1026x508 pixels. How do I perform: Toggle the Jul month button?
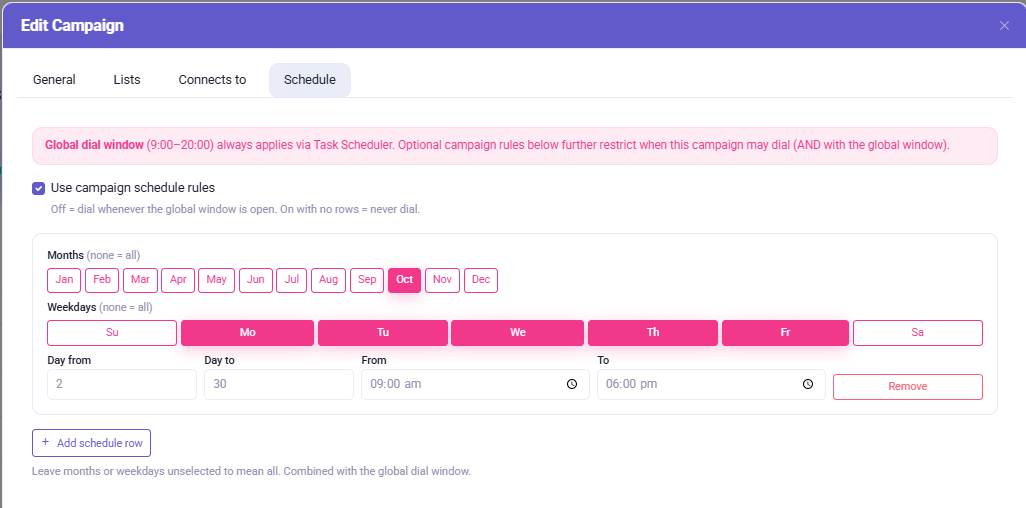[292, 280]
